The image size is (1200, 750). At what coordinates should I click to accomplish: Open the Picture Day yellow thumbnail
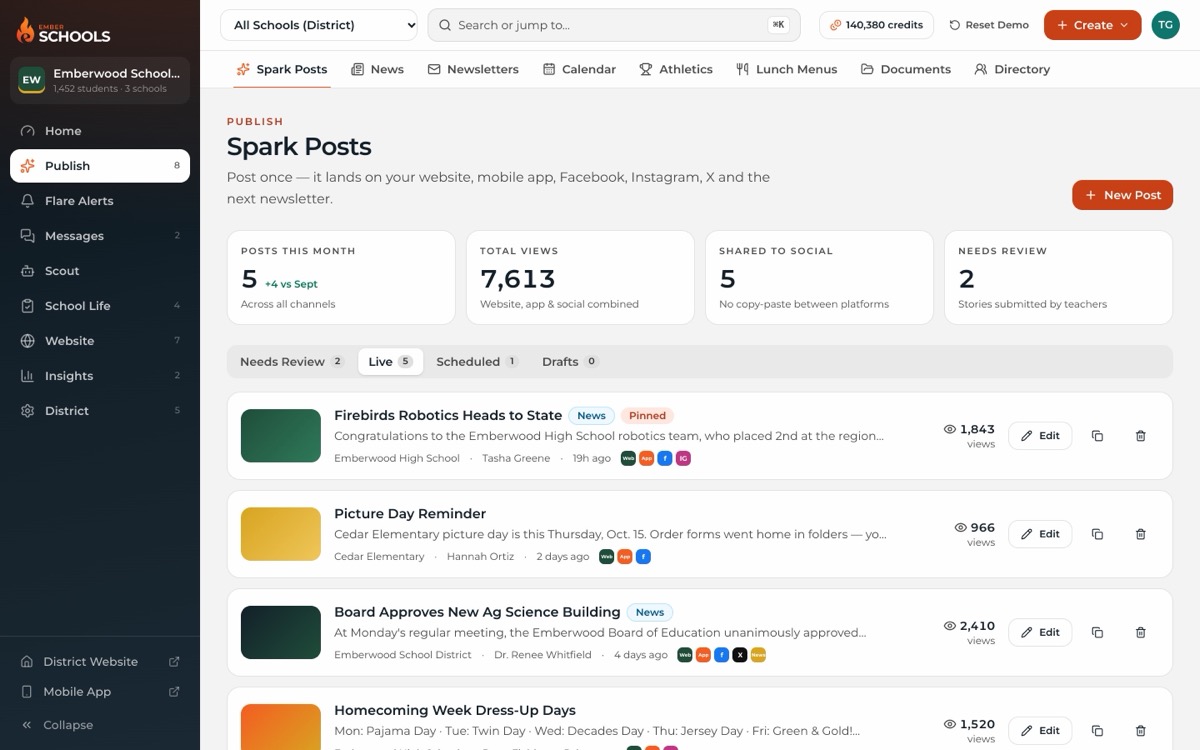281,534
